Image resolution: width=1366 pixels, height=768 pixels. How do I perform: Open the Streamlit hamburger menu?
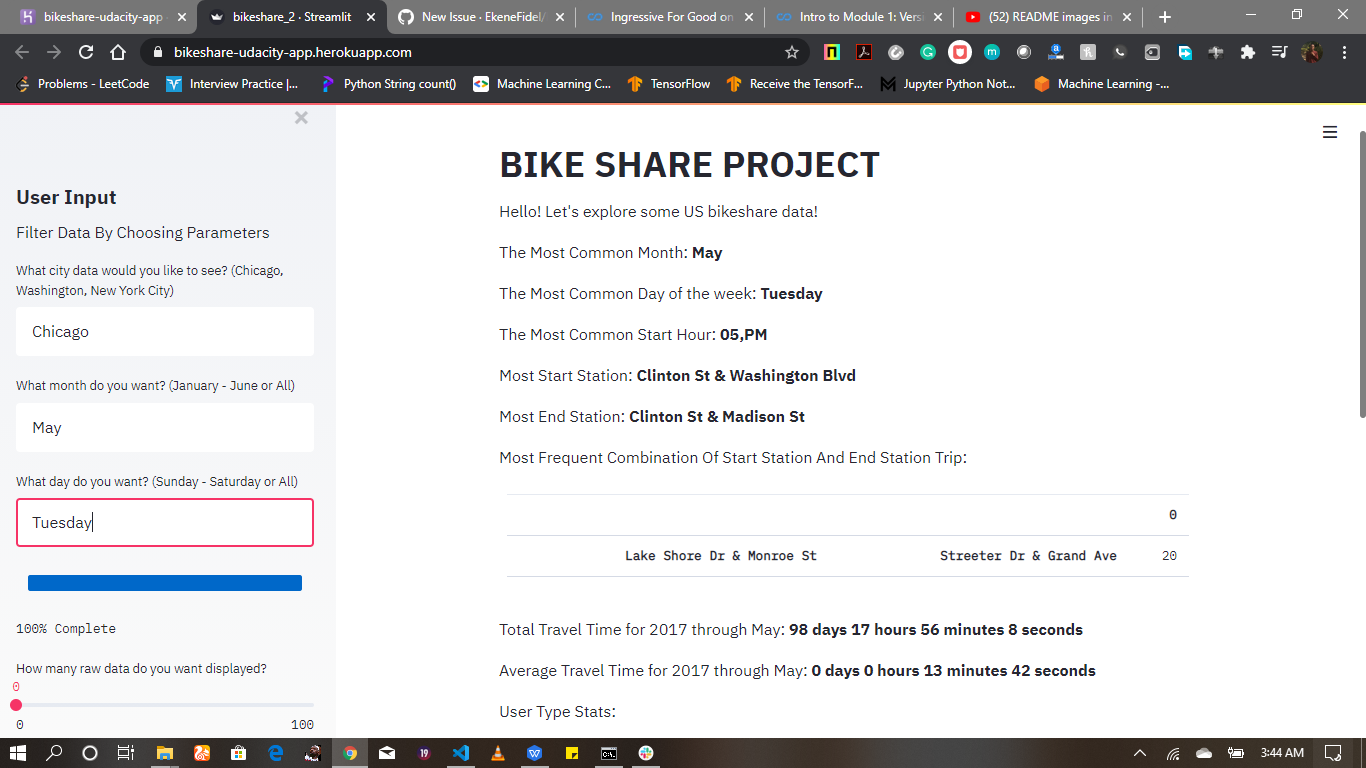pyautogui.click(x=1329, y=131)
